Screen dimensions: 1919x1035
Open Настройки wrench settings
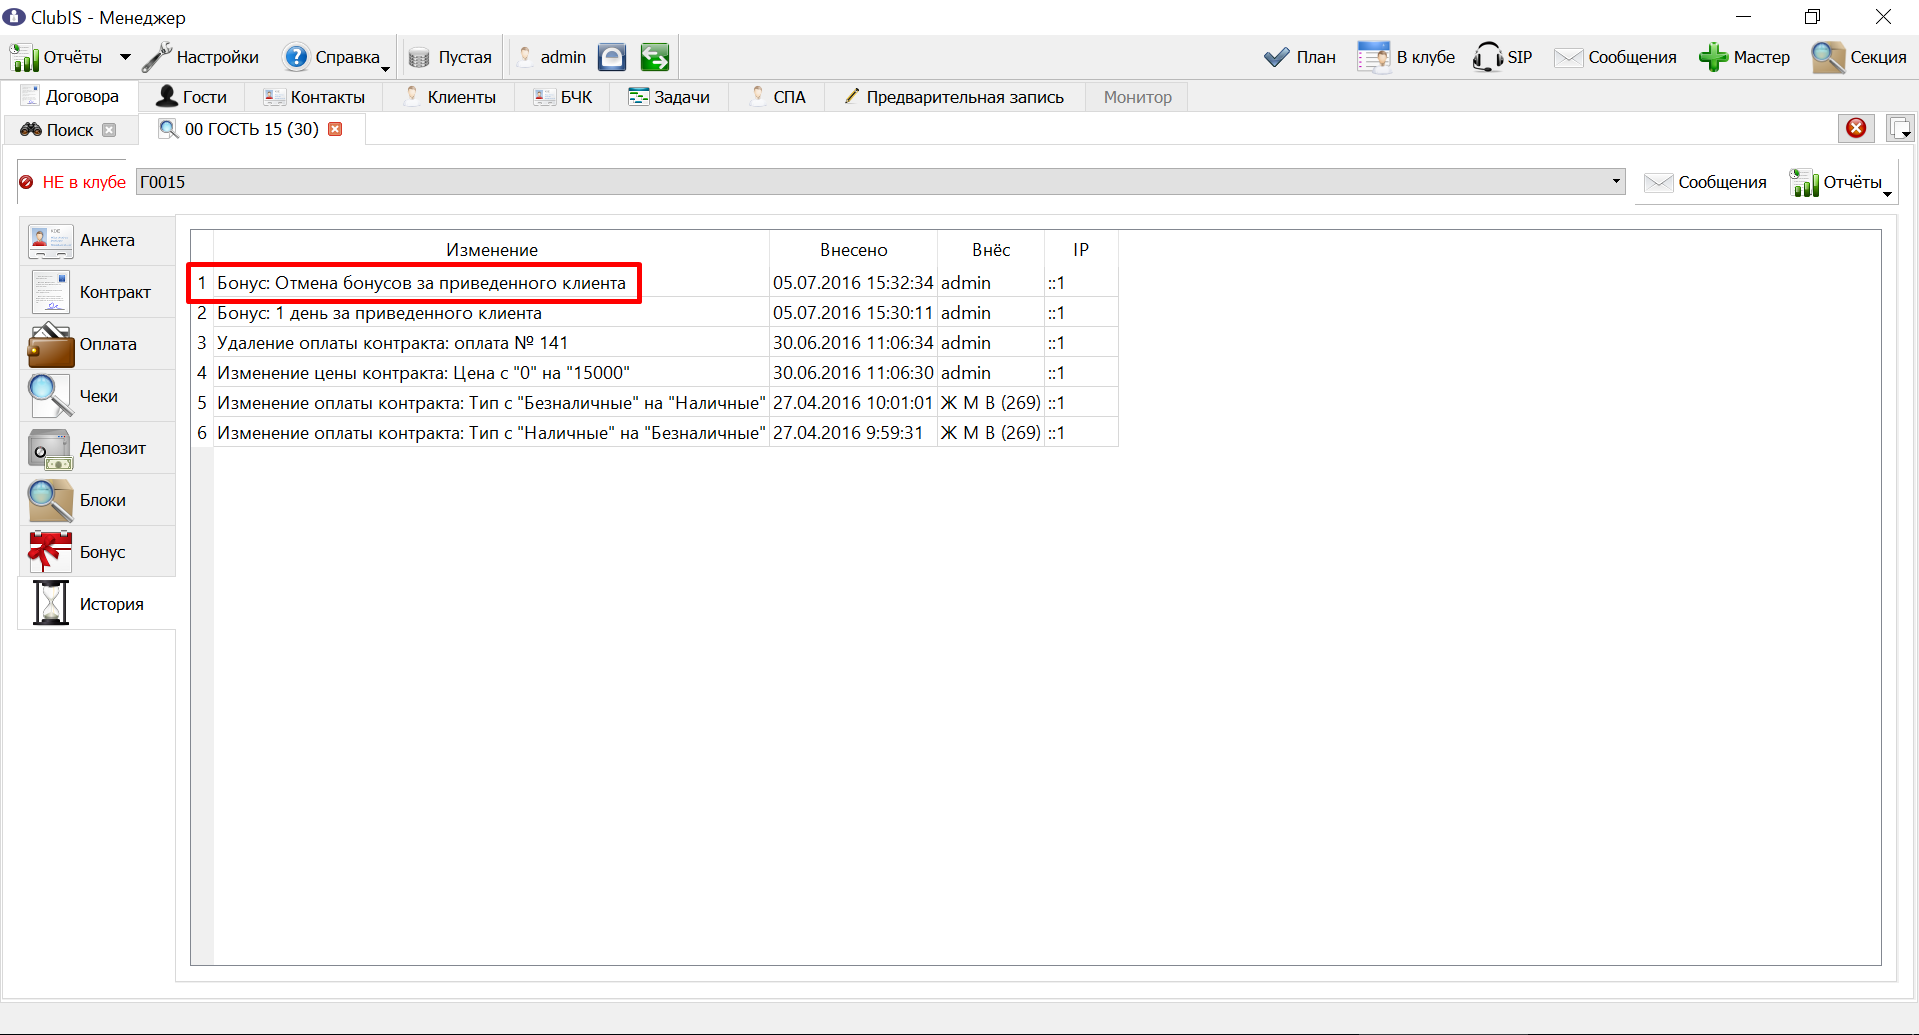[201, 57]
